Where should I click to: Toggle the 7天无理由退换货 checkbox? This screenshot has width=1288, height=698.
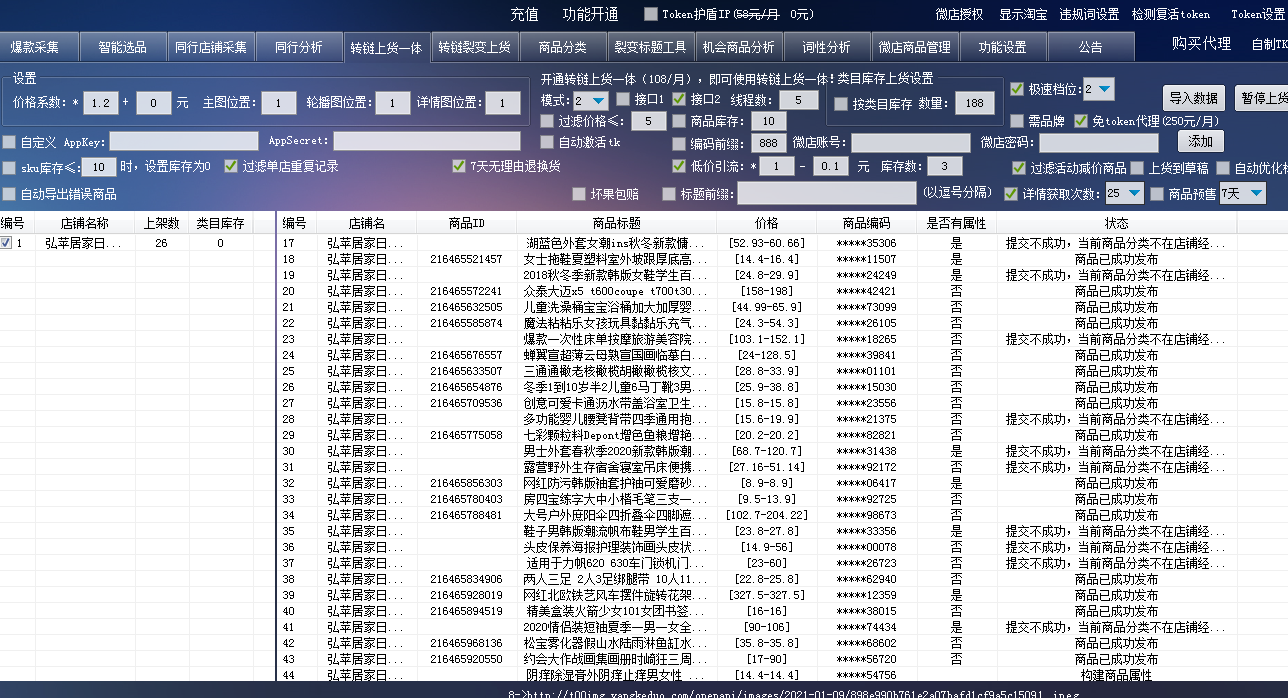pyautogui.click(x=459, y=166)
